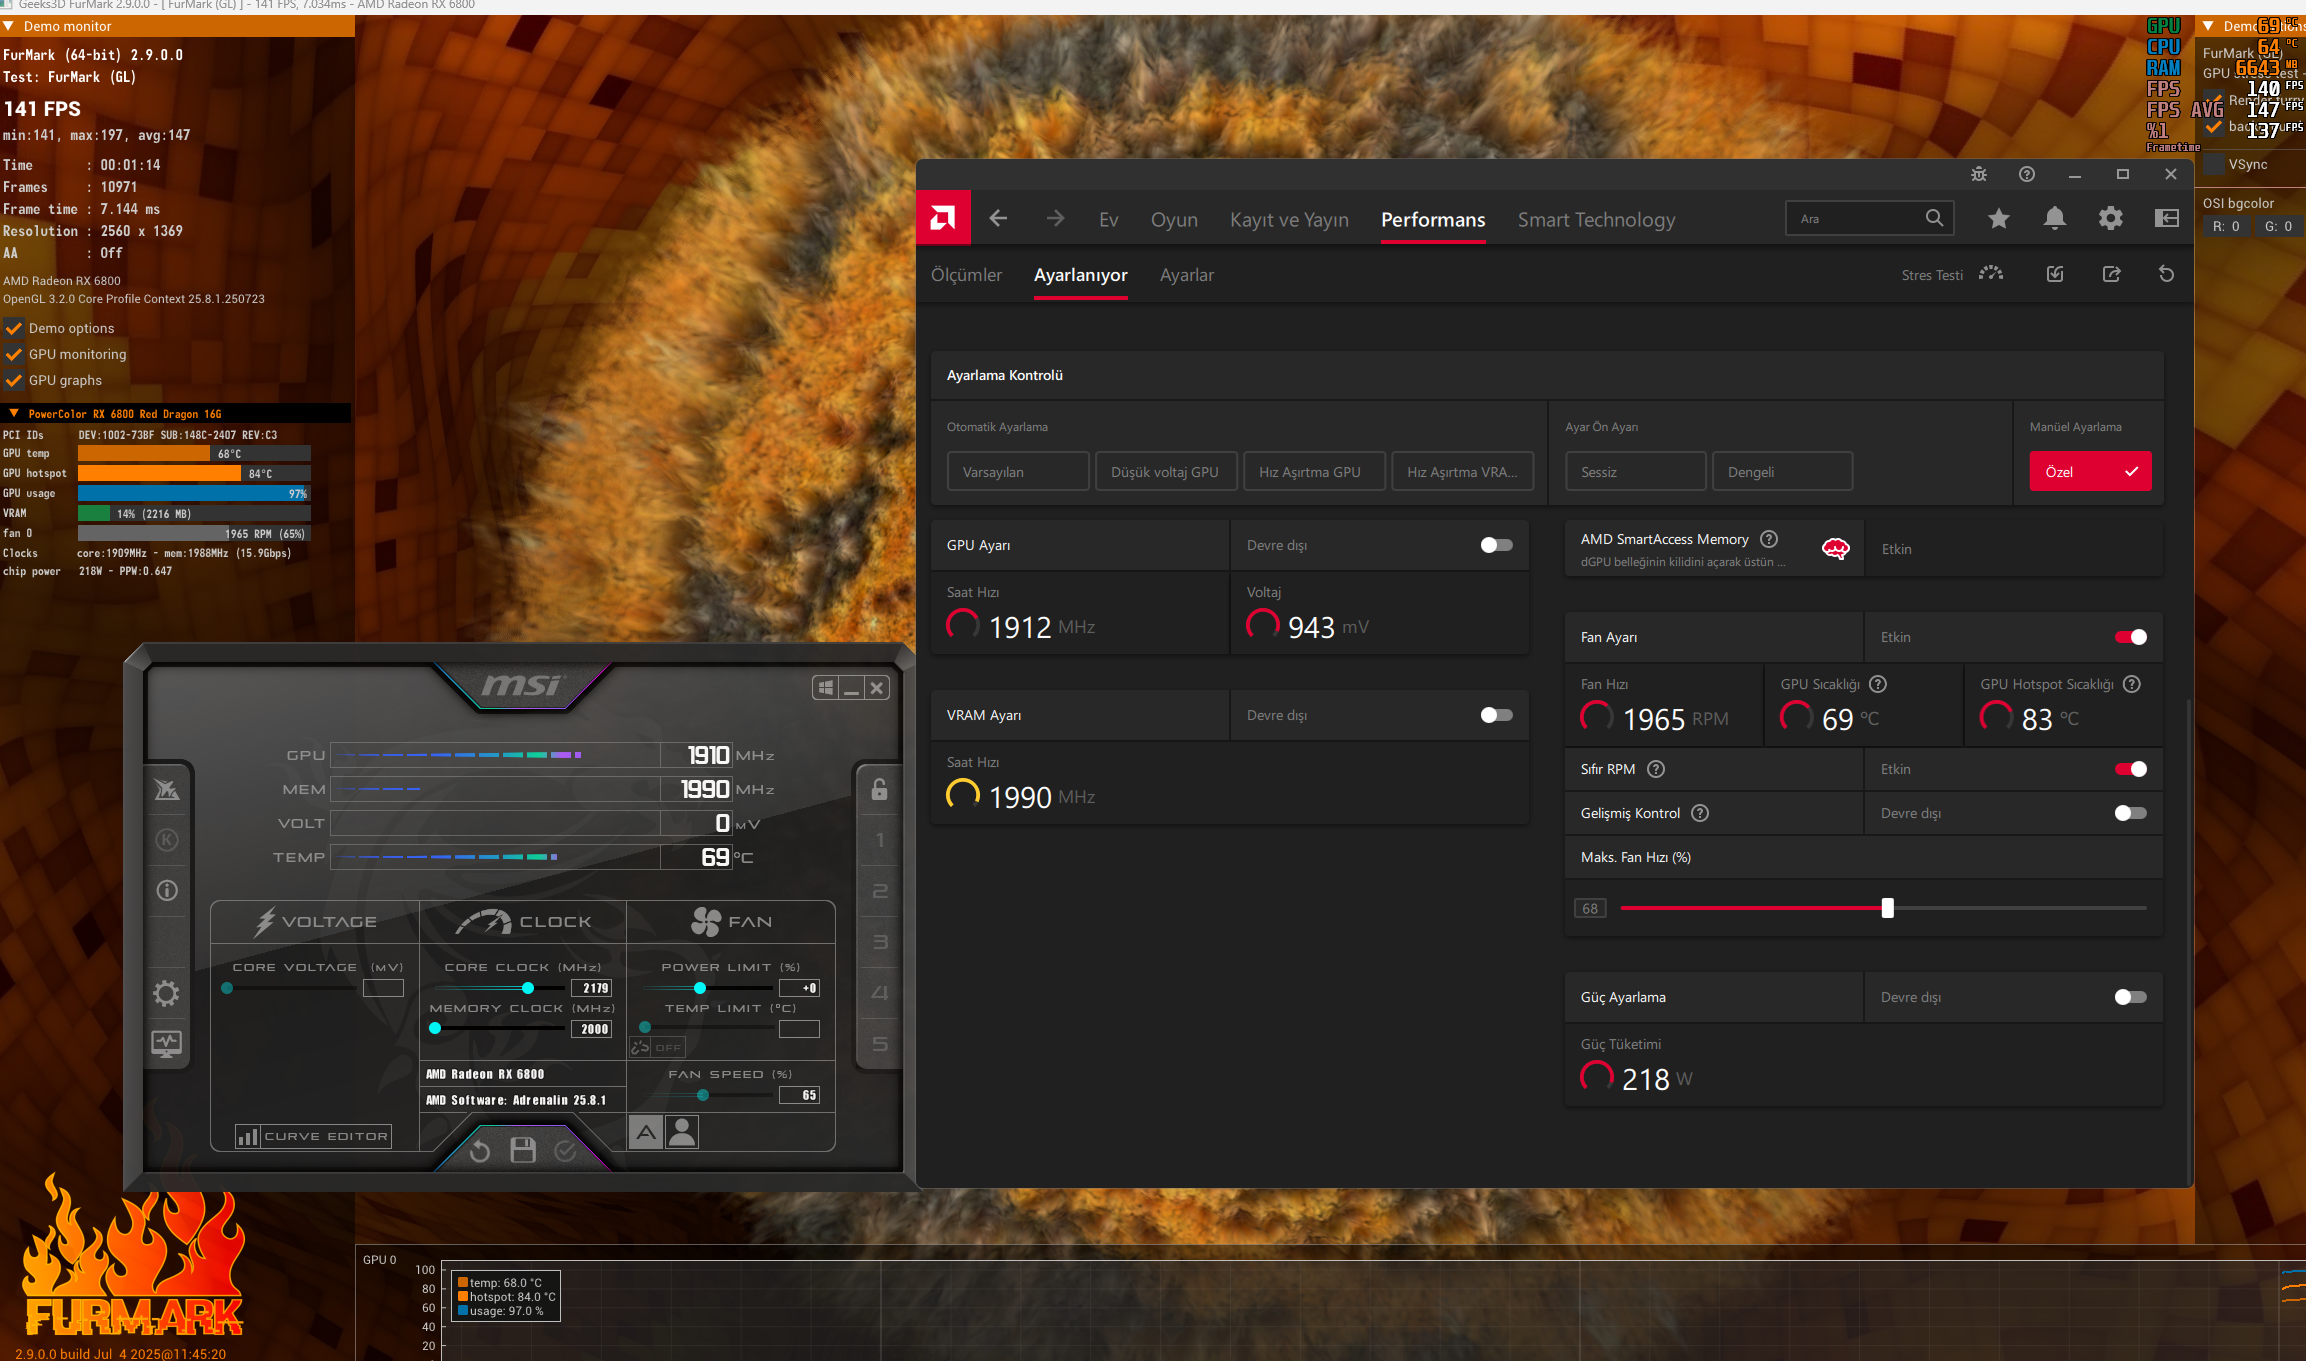Select Afterburner profile slot 1

point(880,840)
